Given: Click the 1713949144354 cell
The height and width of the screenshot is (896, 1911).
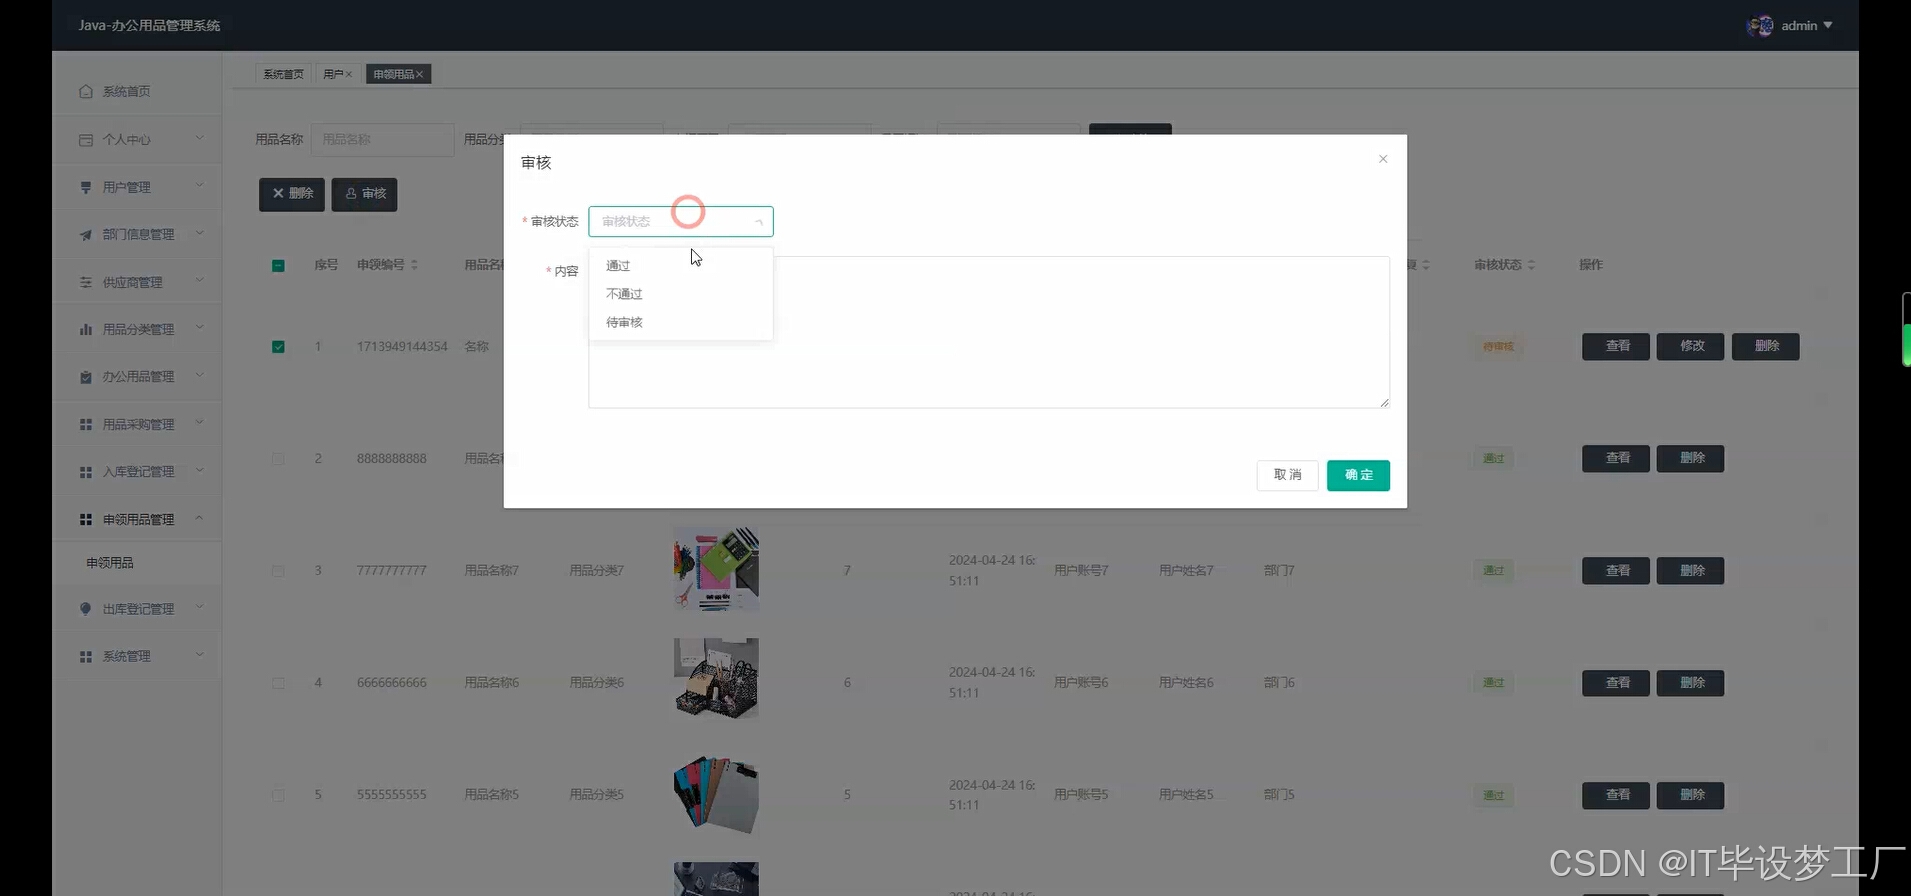Looking at the screenshot, I should pyautogui.click(x=402, y=347).
